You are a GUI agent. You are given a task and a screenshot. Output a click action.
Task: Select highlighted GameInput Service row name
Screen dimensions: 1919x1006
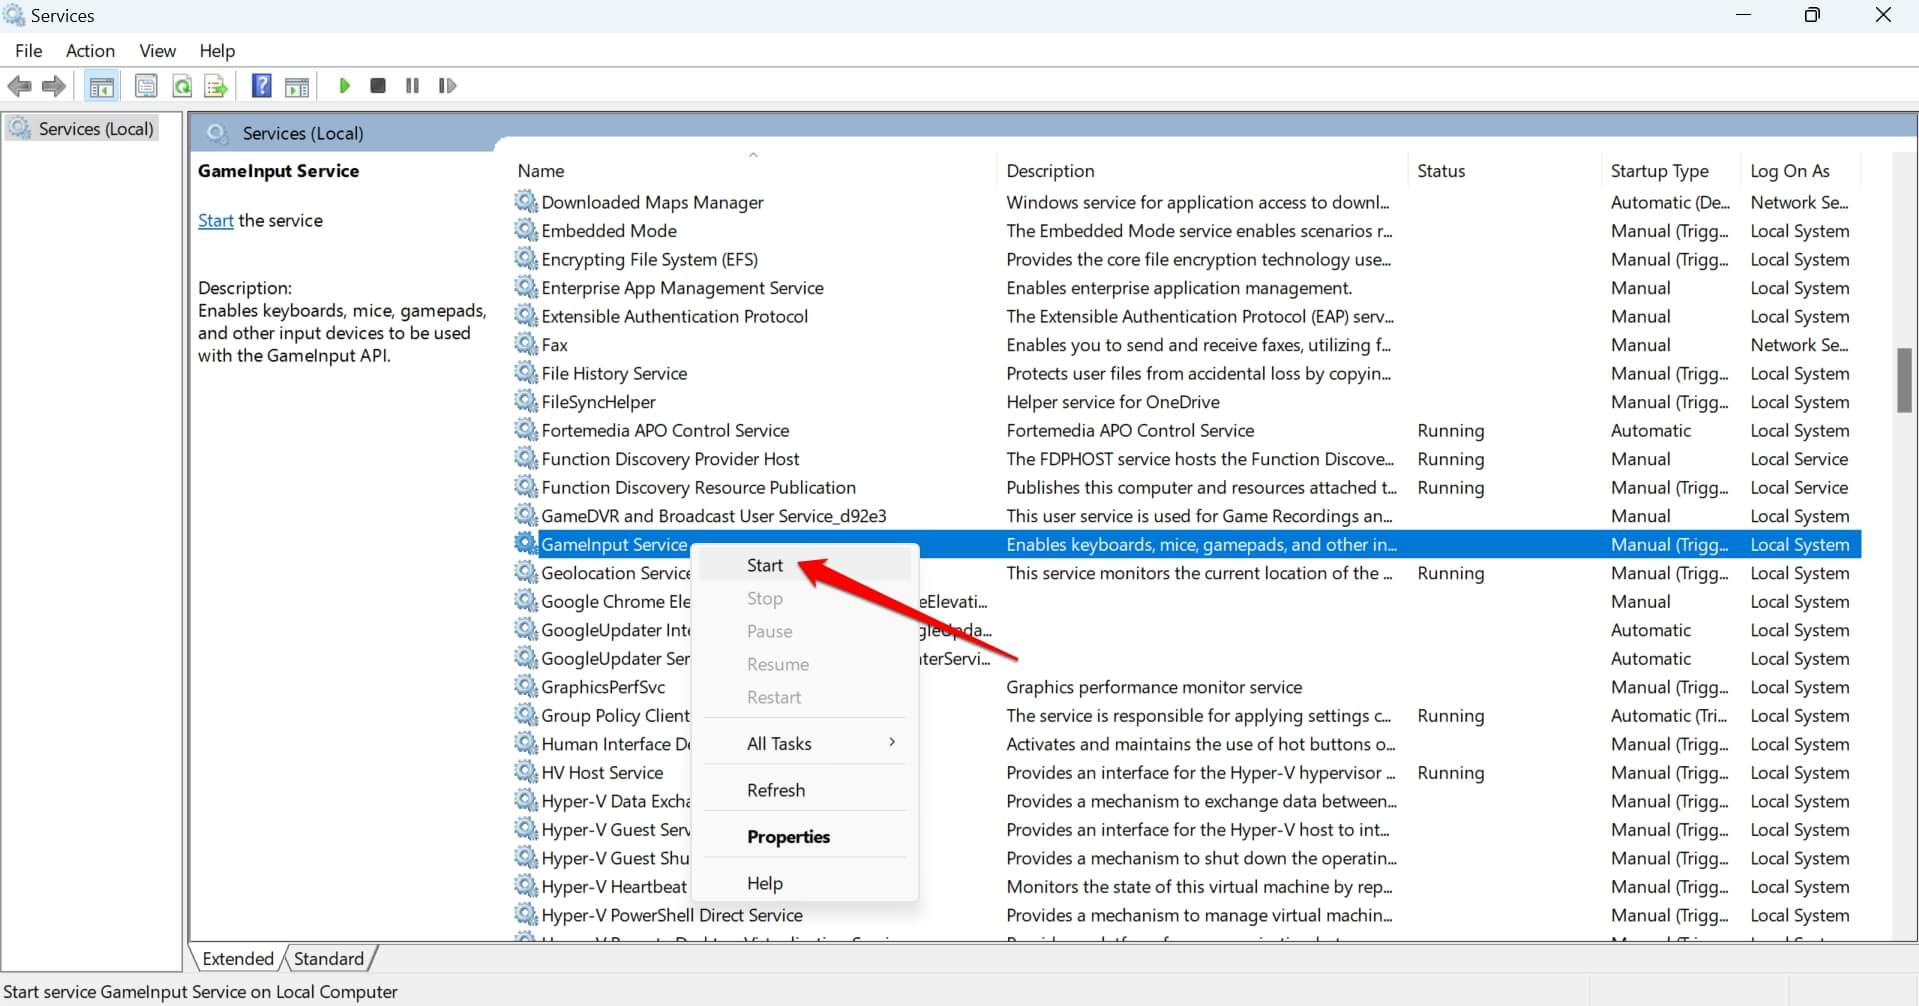click(614, 544)
